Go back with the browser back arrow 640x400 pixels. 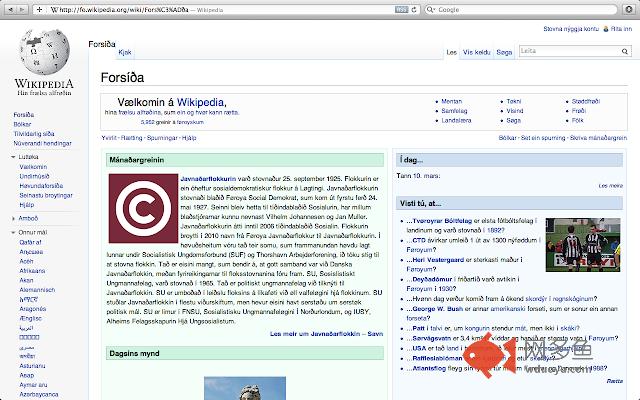point(10,9)
